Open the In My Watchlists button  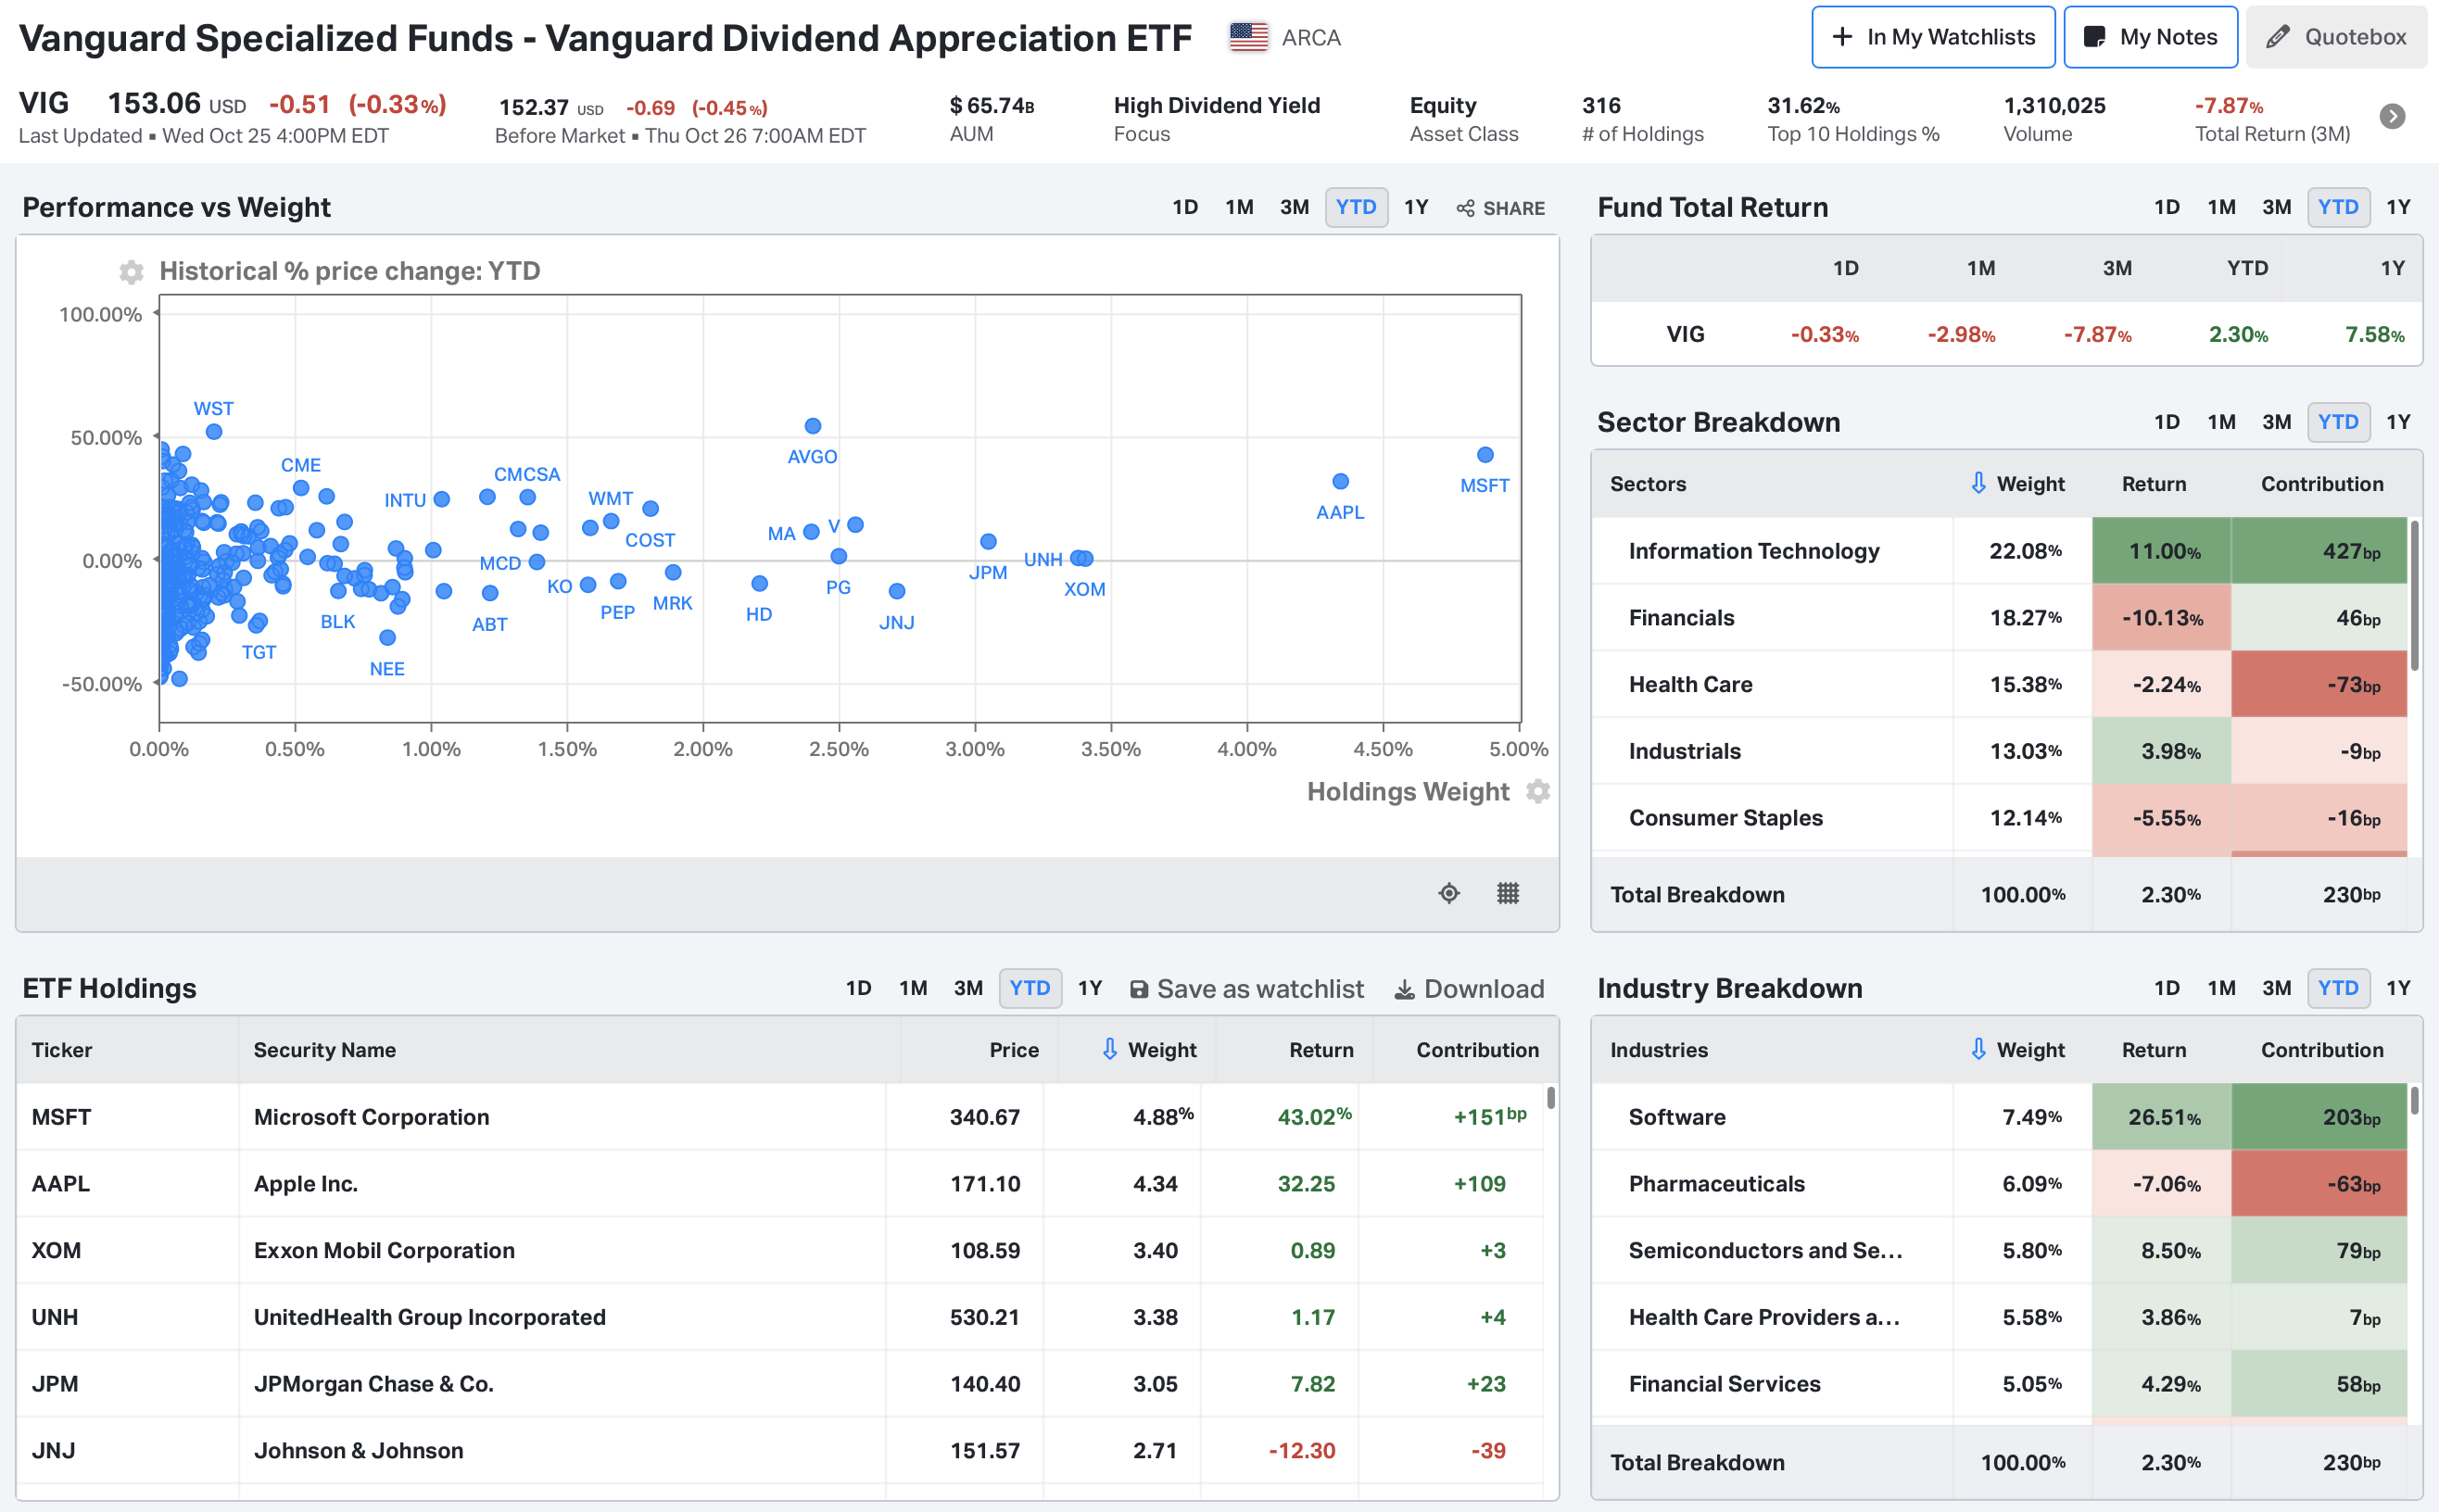(1932, 37)
